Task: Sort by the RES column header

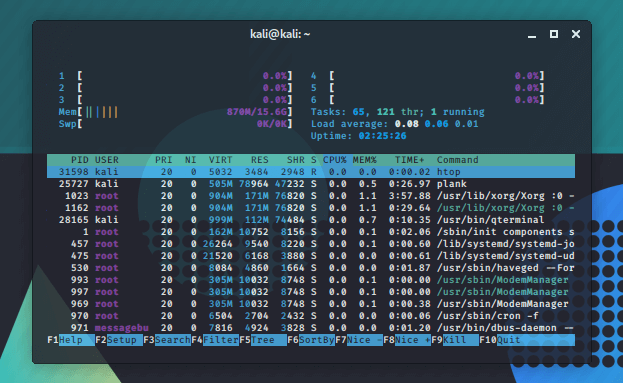Action: point(259,160)
